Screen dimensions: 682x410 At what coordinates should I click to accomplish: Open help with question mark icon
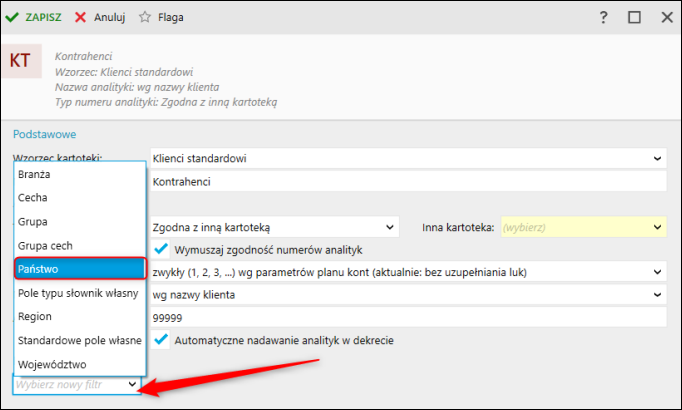point(603,18)
